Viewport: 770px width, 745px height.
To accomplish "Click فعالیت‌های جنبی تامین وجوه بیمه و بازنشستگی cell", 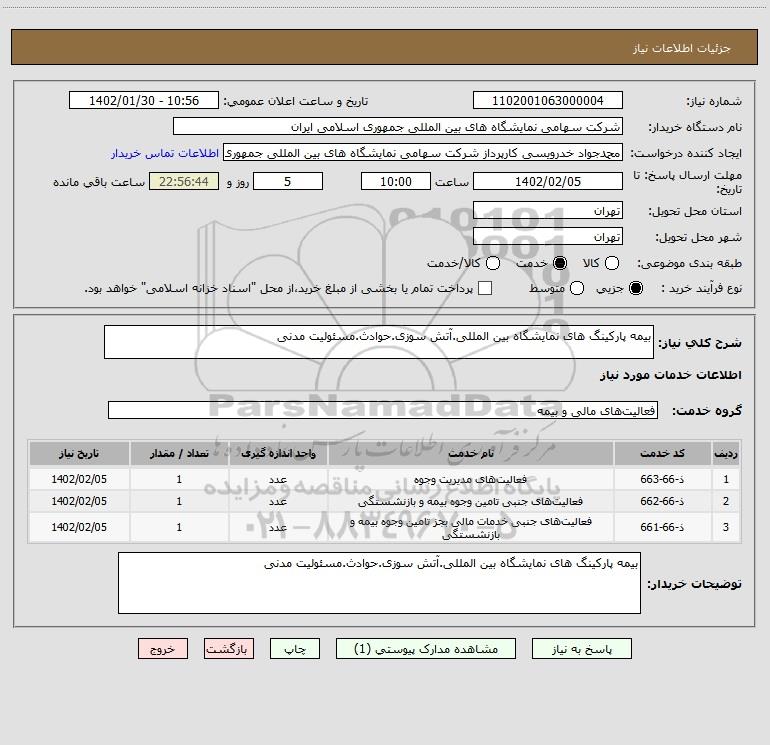I will point(470,501).
